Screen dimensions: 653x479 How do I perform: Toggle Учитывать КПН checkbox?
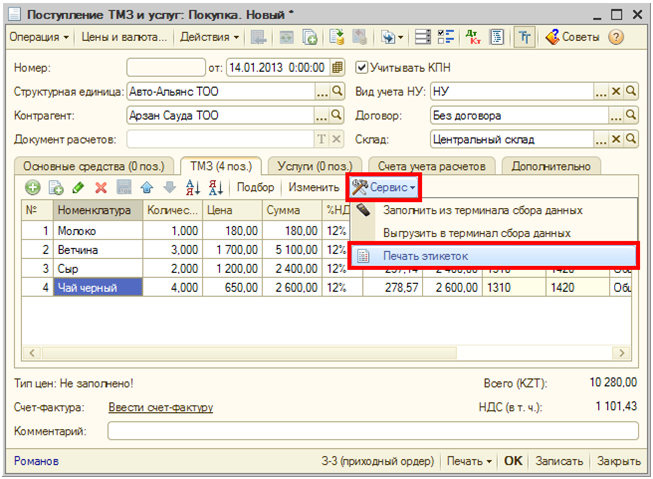363,68
